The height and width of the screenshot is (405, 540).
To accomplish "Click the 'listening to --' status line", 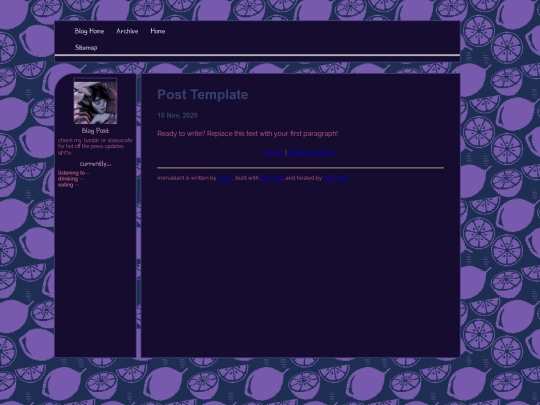I will pos(74,173).
